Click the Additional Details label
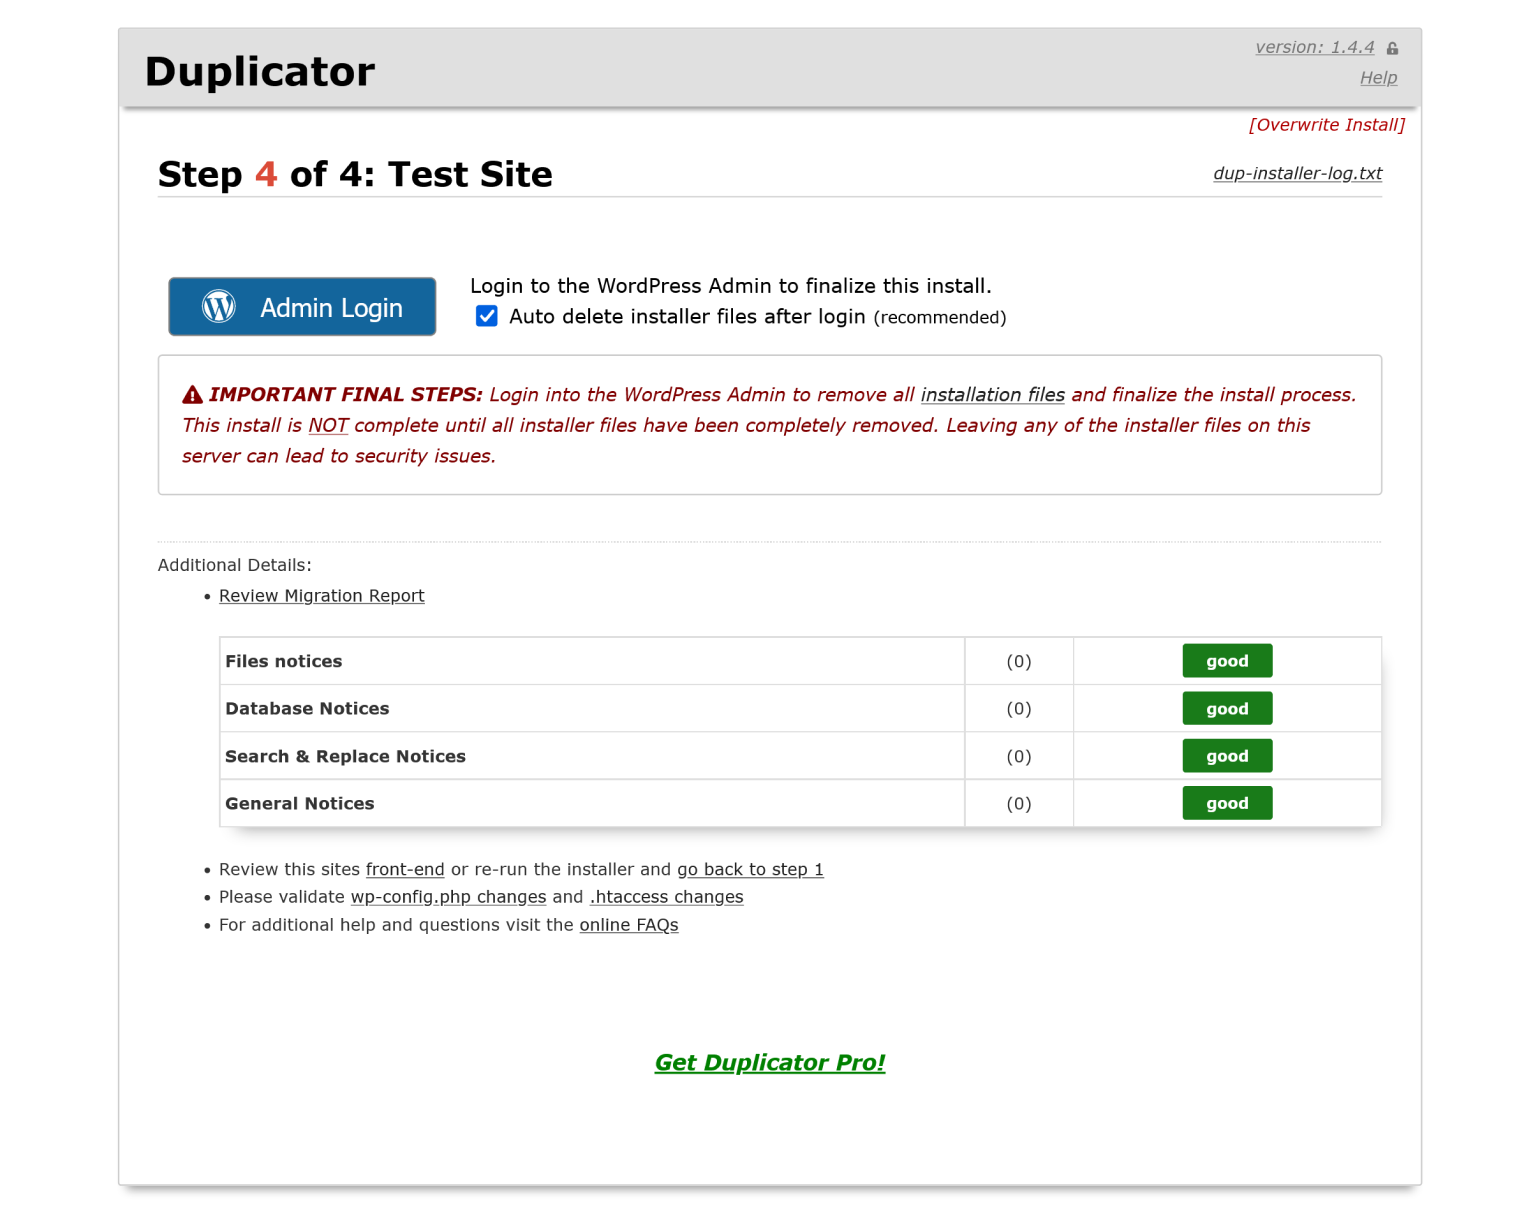 pos(235,566)
